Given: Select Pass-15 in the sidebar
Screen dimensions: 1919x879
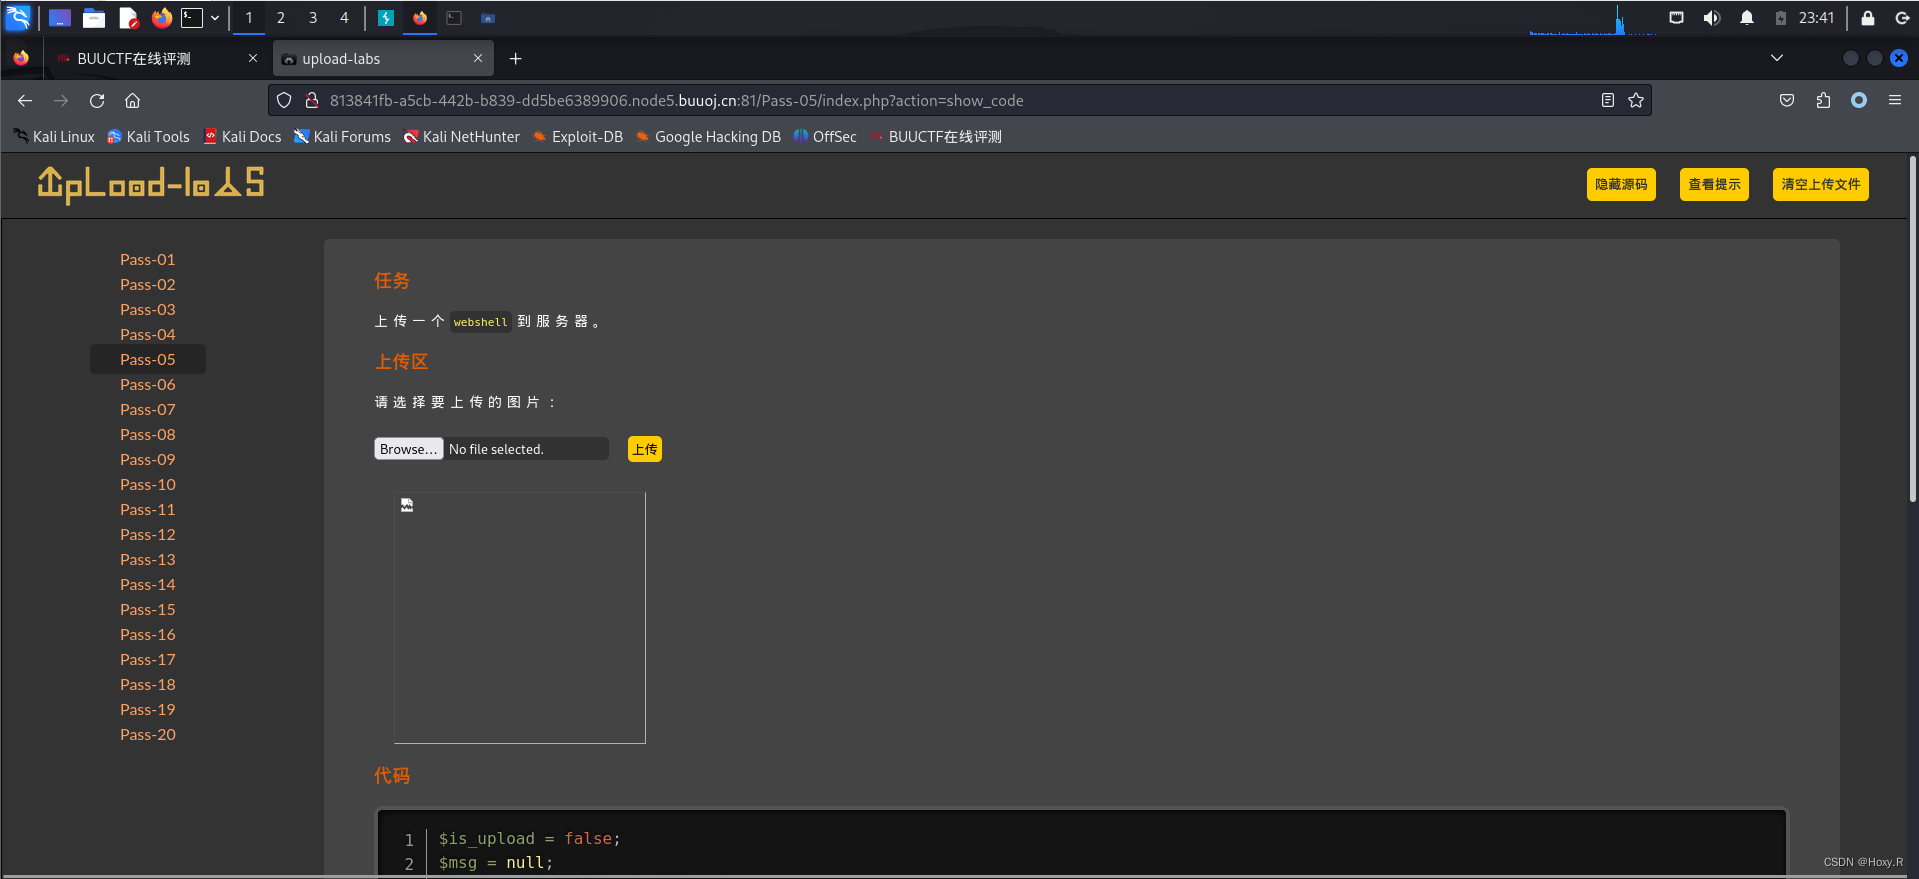Looking at the screenshot, I should pyautogui.click(x=148, y=609).
